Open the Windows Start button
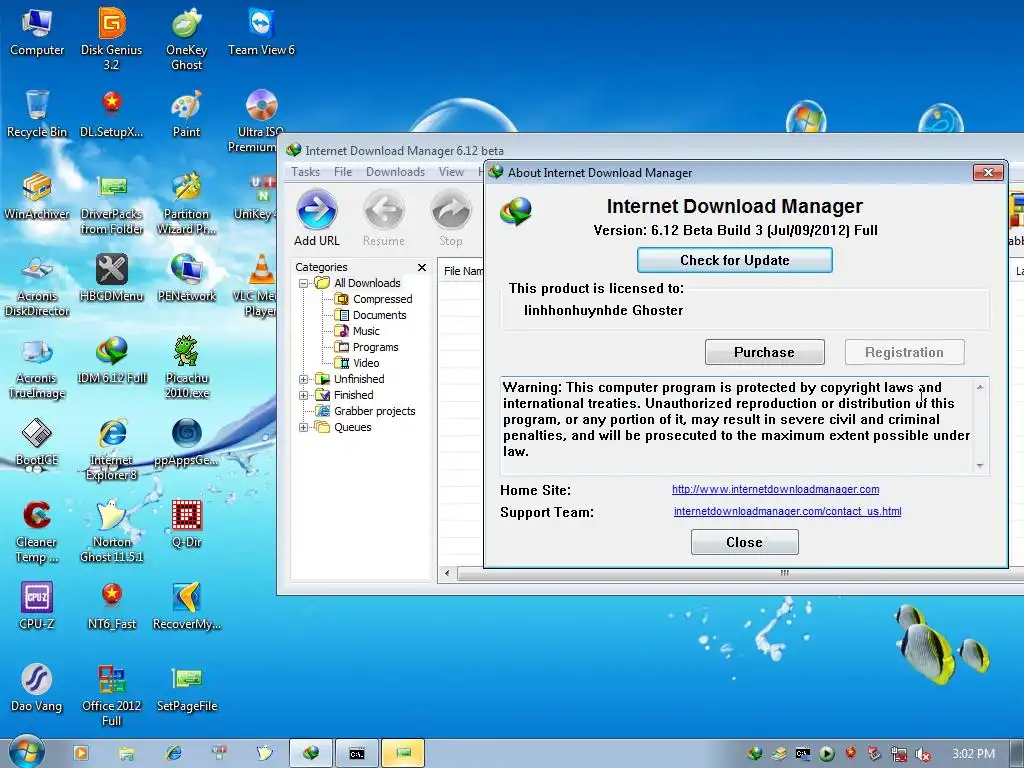The image size is (1024, 768). pyautogui.click(x=27, y=752)
